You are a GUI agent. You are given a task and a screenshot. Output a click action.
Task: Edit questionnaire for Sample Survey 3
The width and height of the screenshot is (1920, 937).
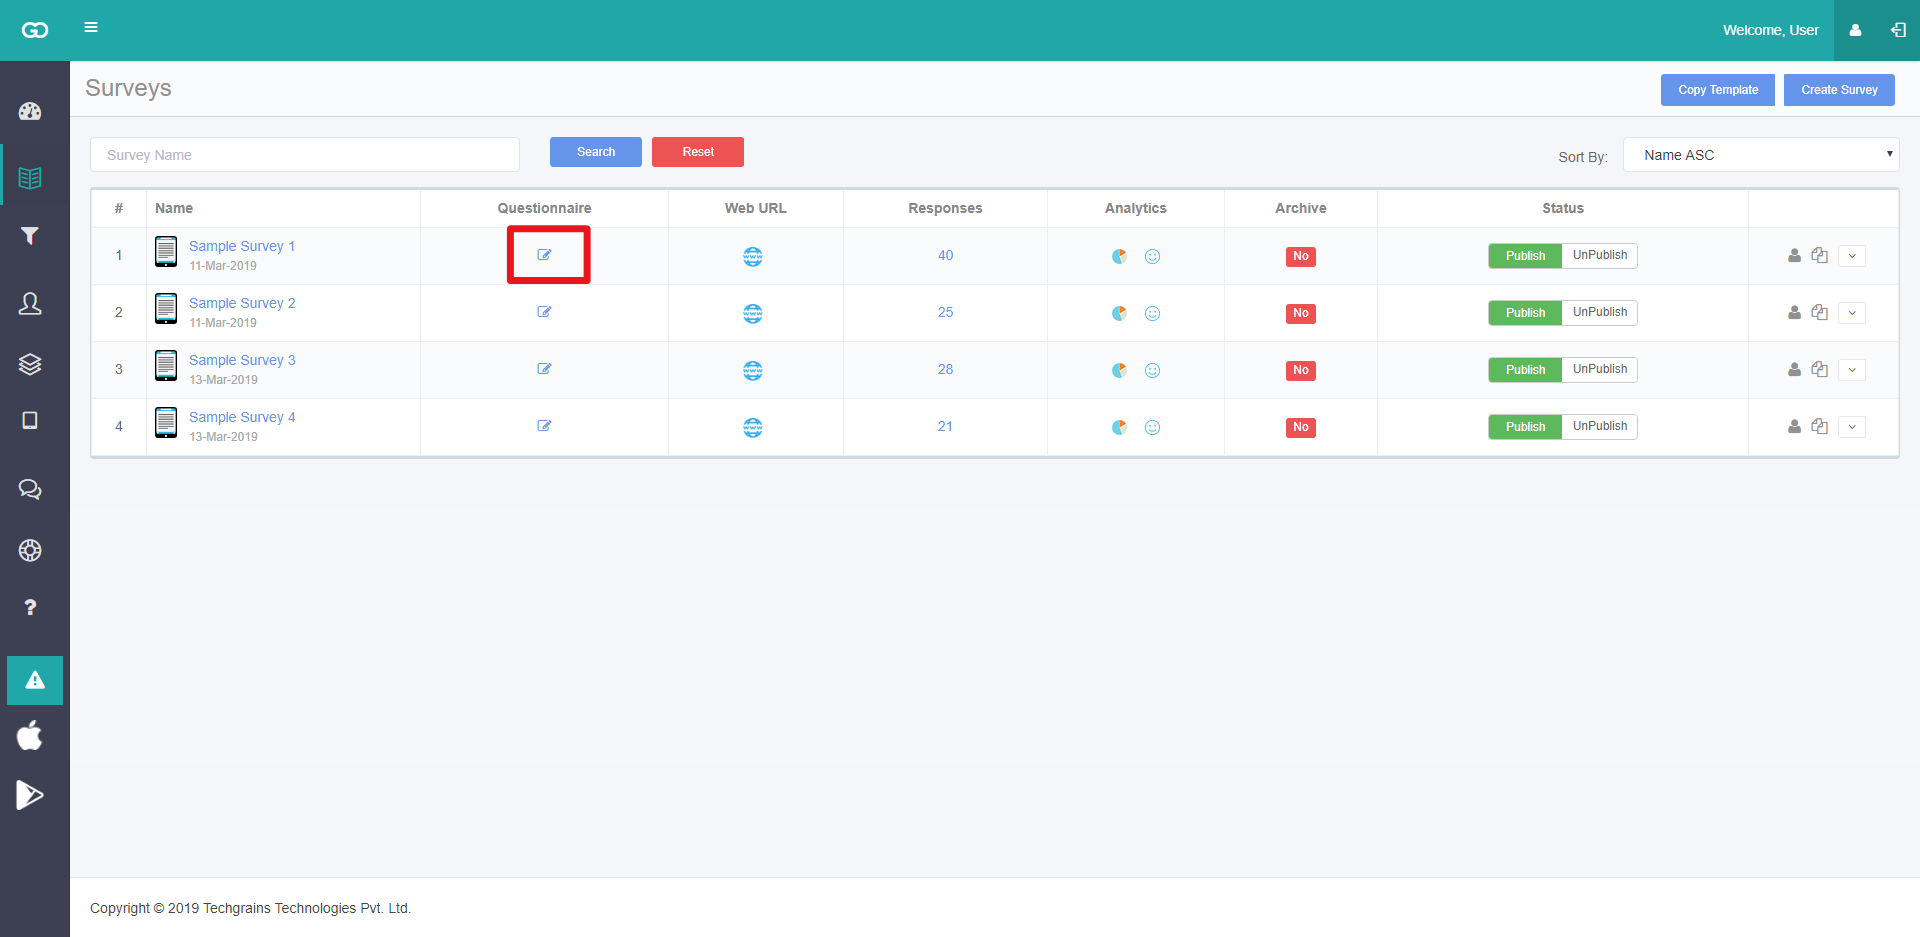544,369
